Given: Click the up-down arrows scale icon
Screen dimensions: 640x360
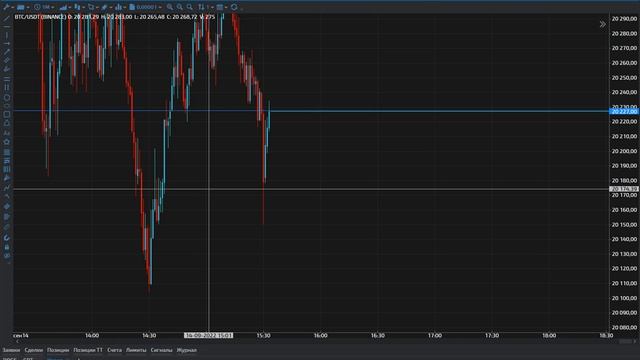Looking at the screenshot, I should click(x=201, y=7).
